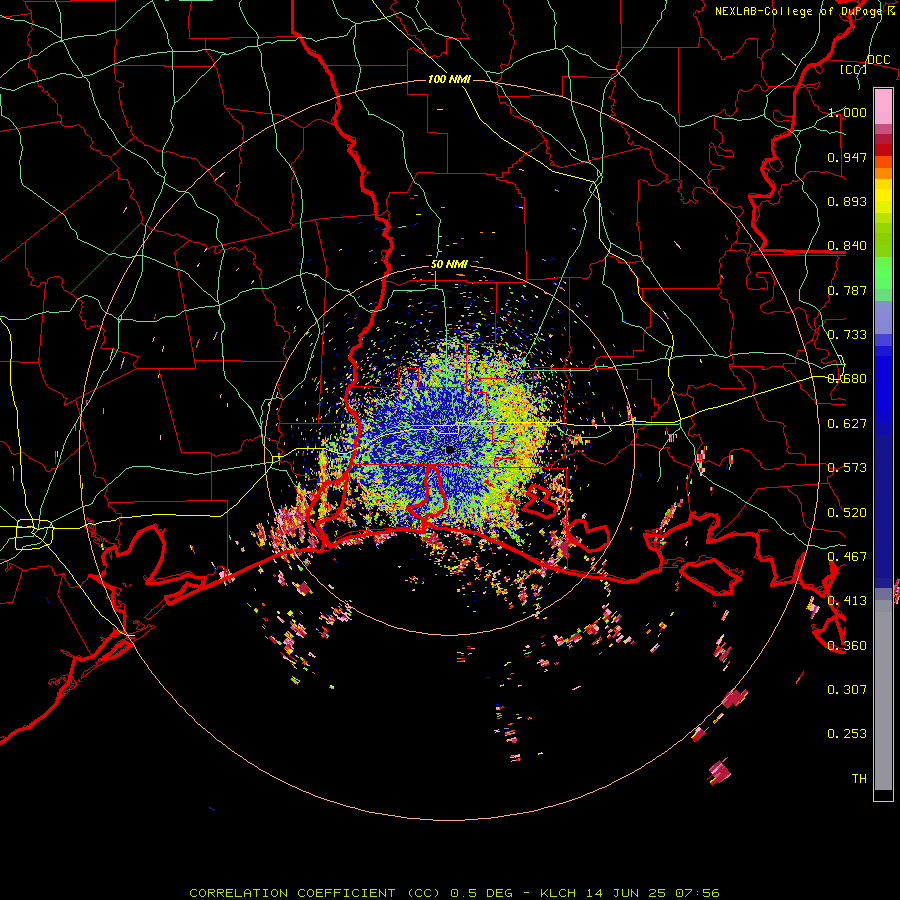Click the [CC] legend heading
Screen dimensions: 900x900
(854, 69)
